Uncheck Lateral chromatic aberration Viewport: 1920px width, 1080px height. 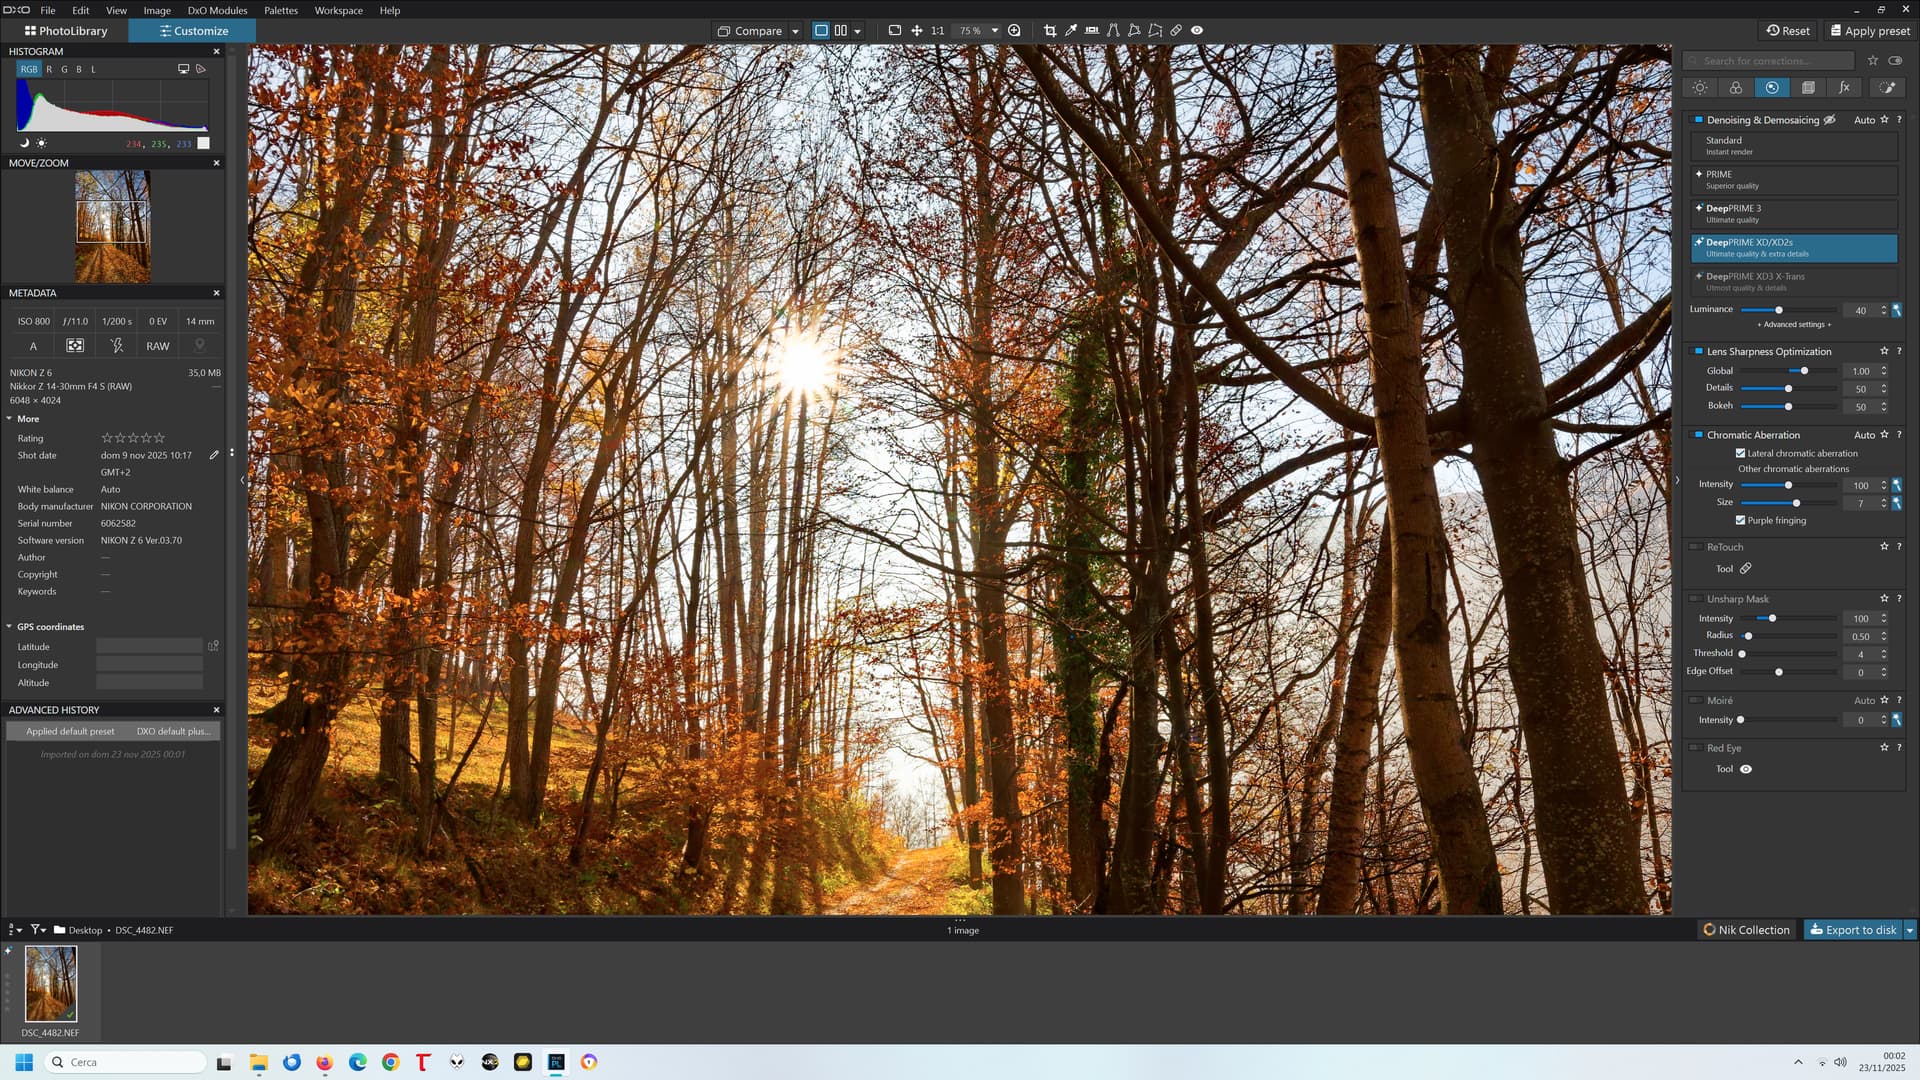point(1741,454)
